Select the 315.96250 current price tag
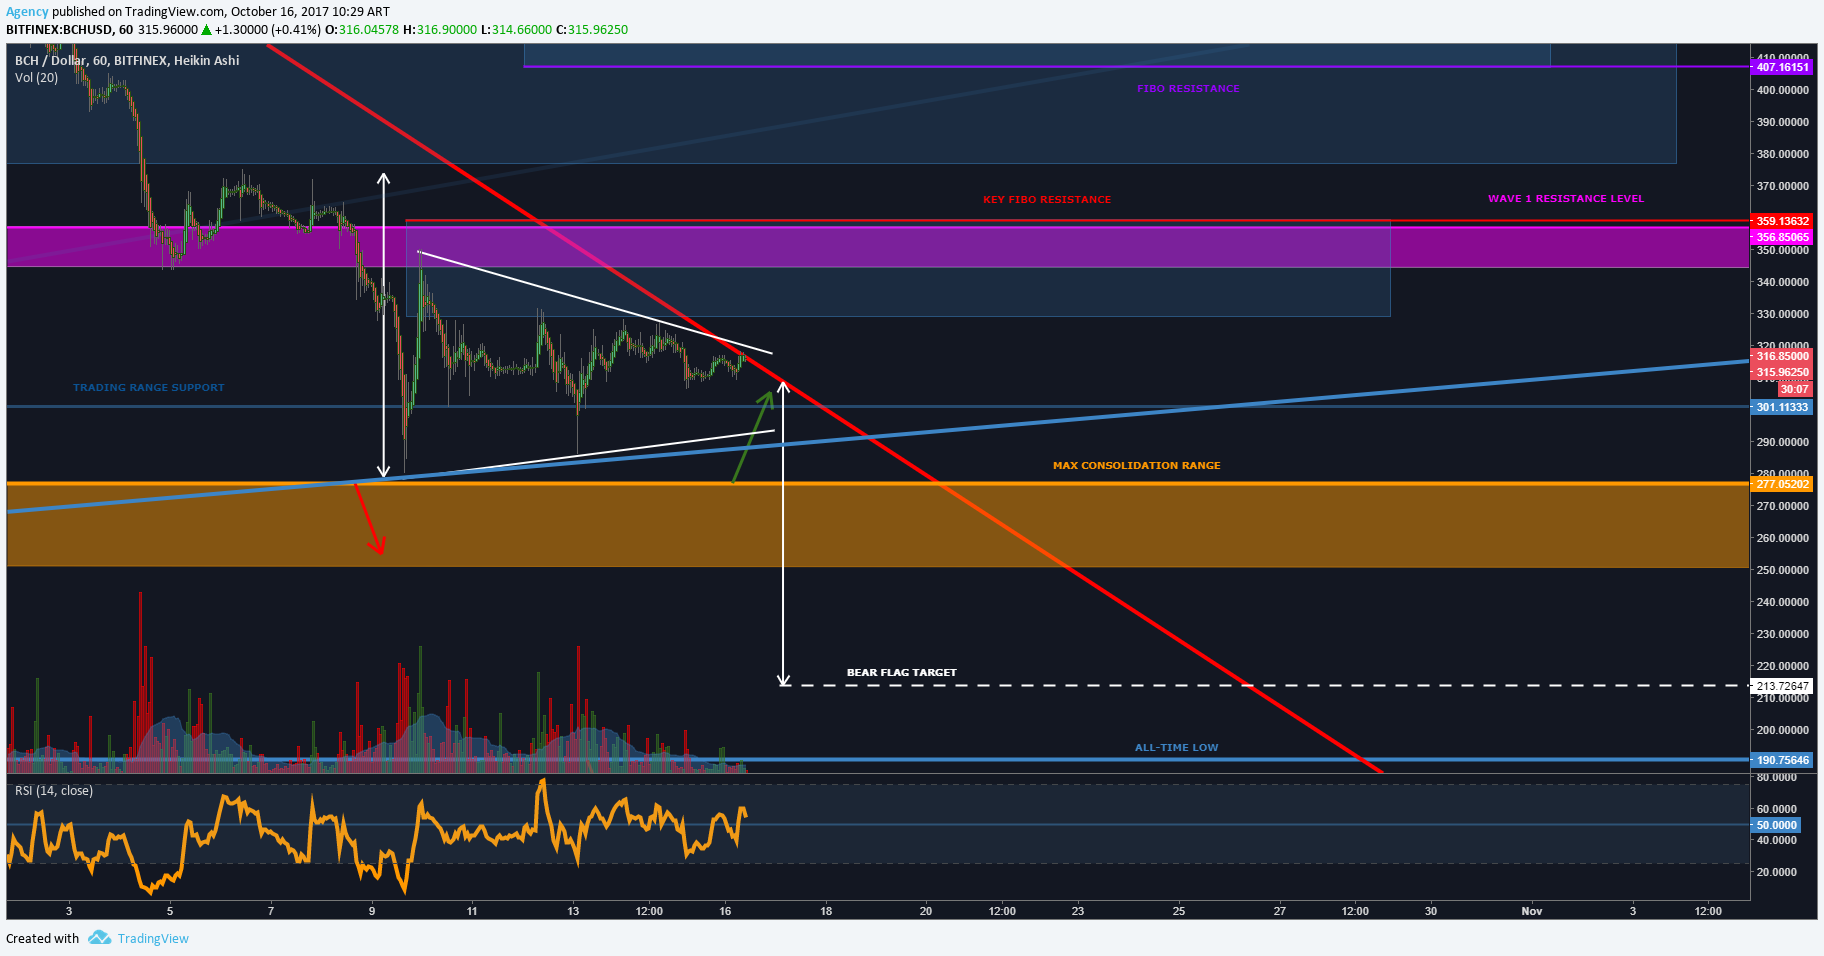Viewport: 1824px width, 956px height. [x=1782, y=372]
